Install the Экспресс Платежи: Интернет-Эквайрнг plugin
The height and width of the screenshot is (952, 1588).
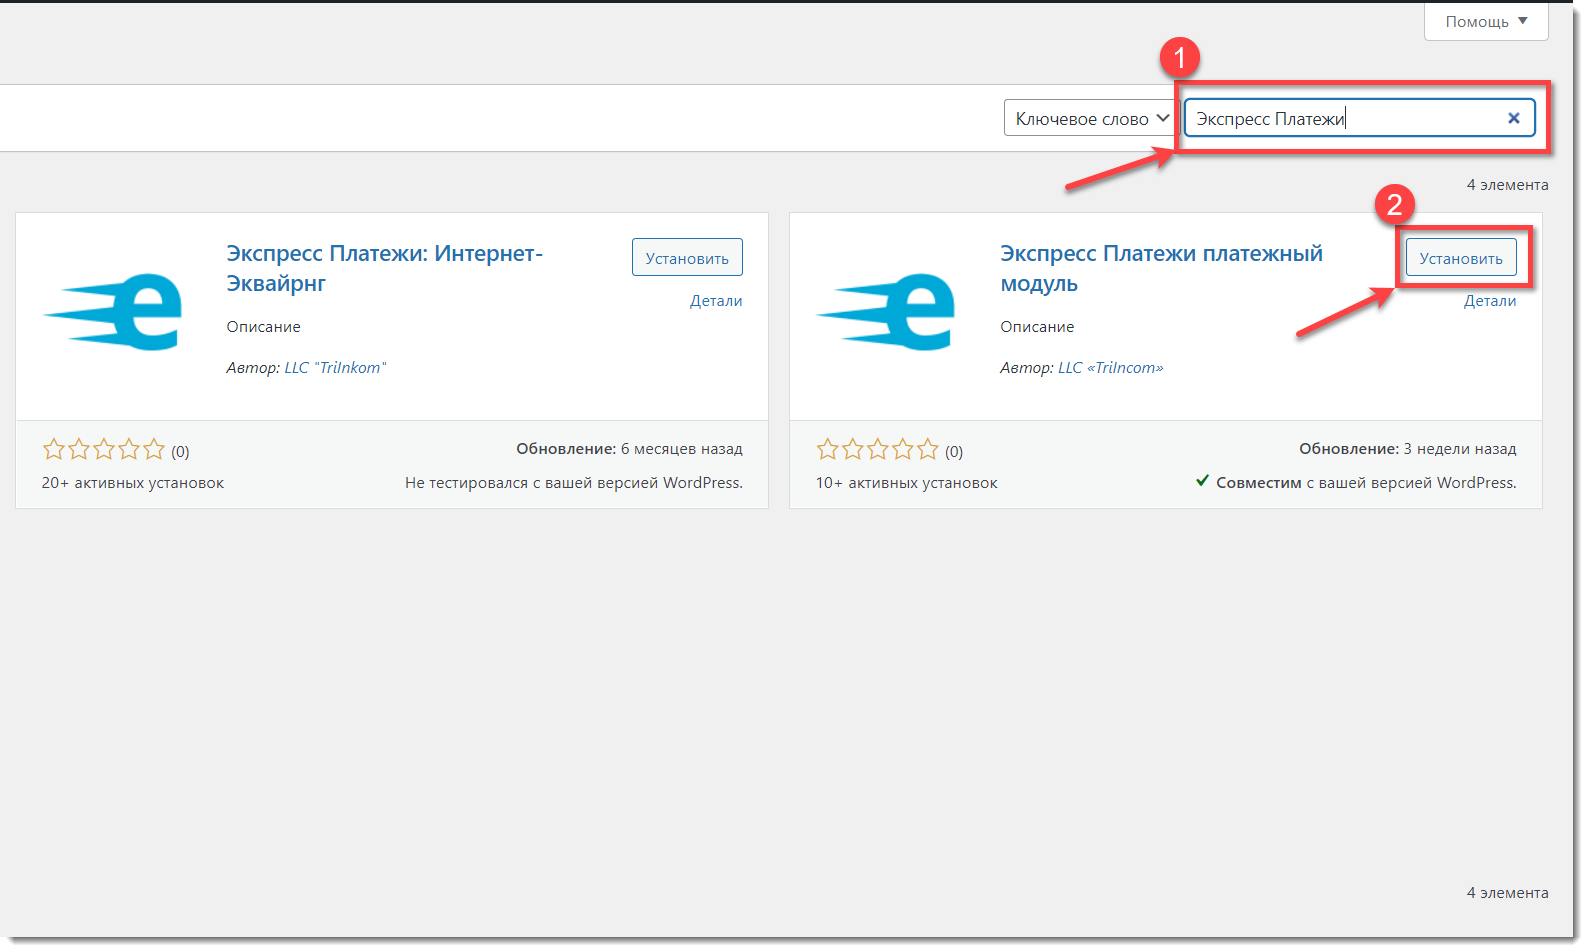click(x=687, y=258)
